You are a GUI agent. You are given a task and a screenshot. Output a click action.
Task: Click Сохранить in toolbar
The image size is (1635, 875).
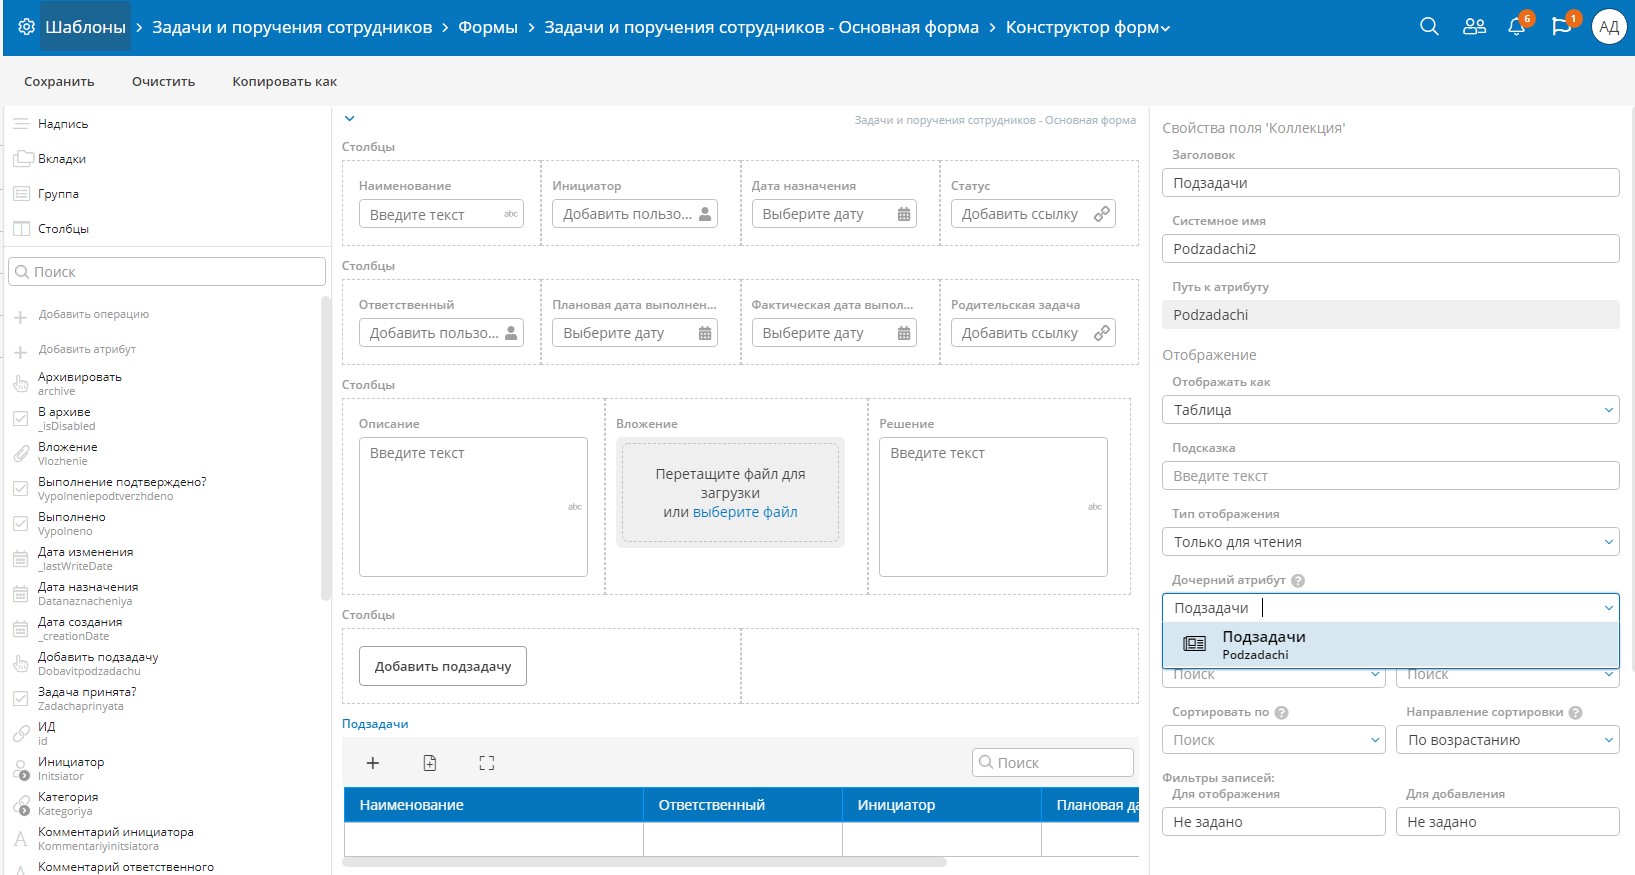(59, 82)
